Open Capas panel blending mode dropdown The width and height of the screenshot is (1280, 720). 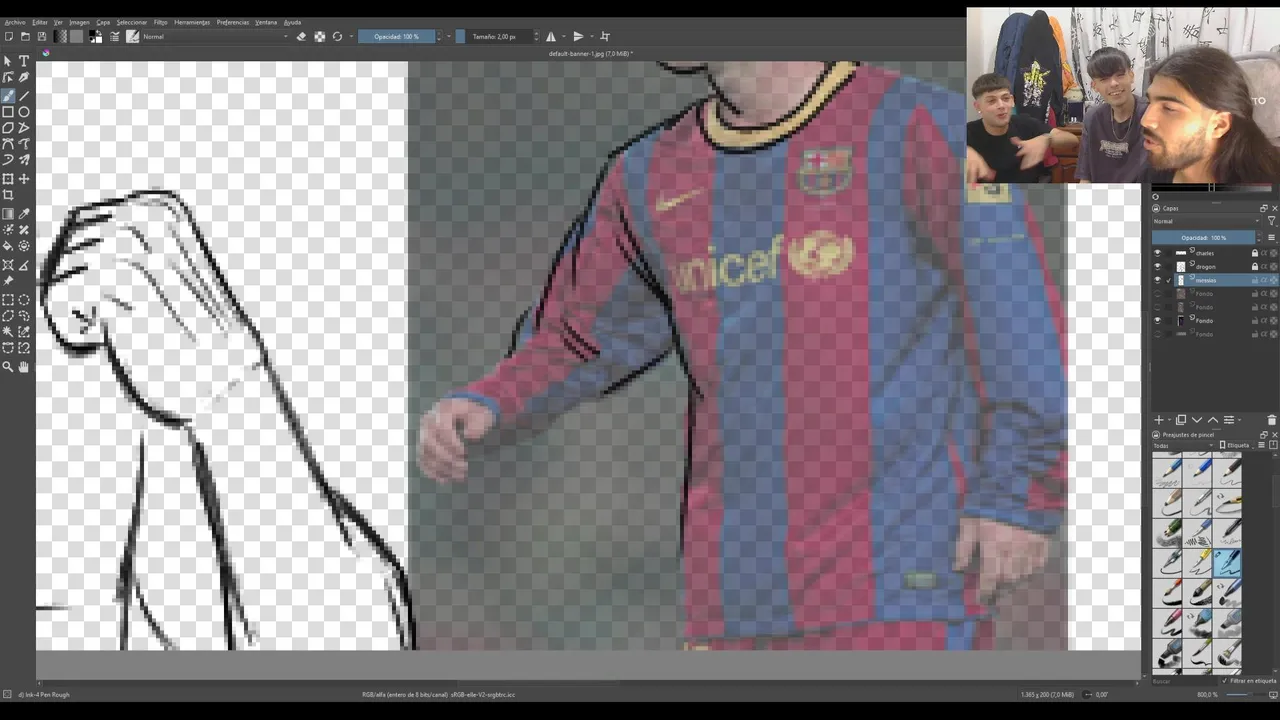point(1206,221)
